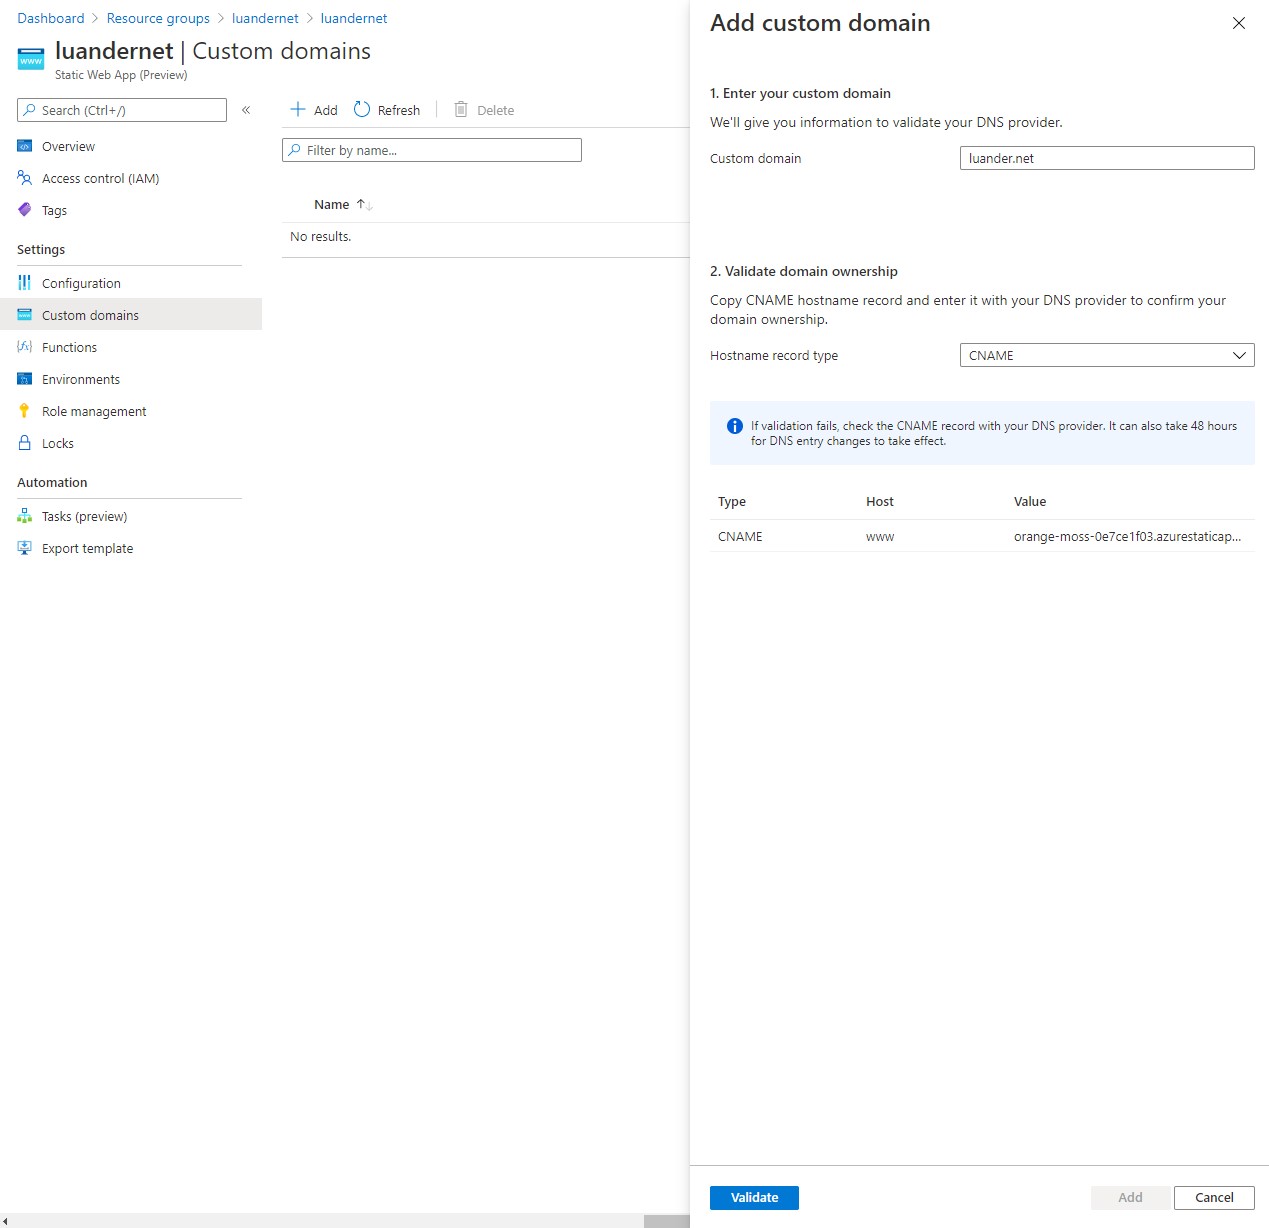Screen dimensions: 1269x1228
Task: Collapse the sidebar with double chevron
Action: point(246,110)
